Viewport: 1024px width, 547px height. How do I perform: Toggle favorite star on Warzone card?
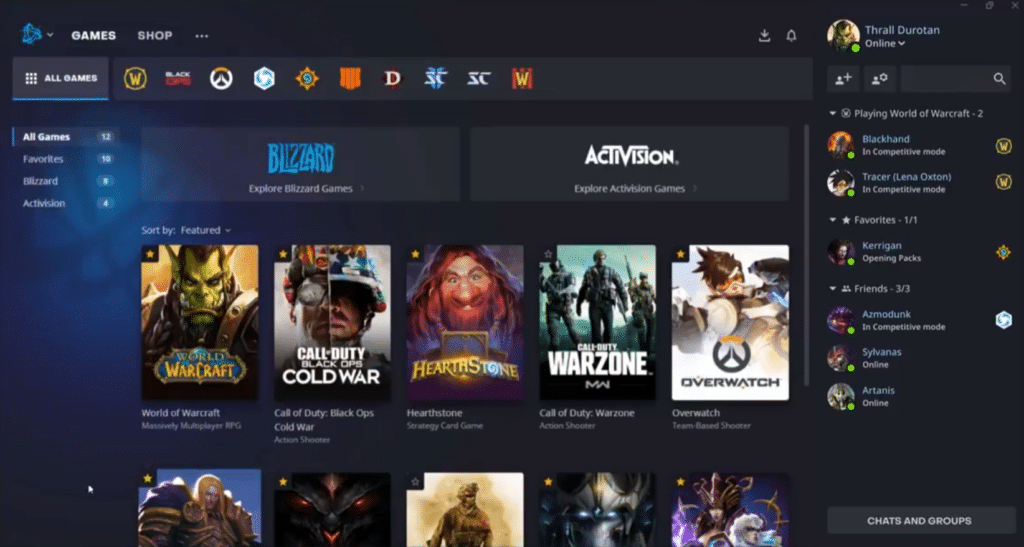pos(548,254)
